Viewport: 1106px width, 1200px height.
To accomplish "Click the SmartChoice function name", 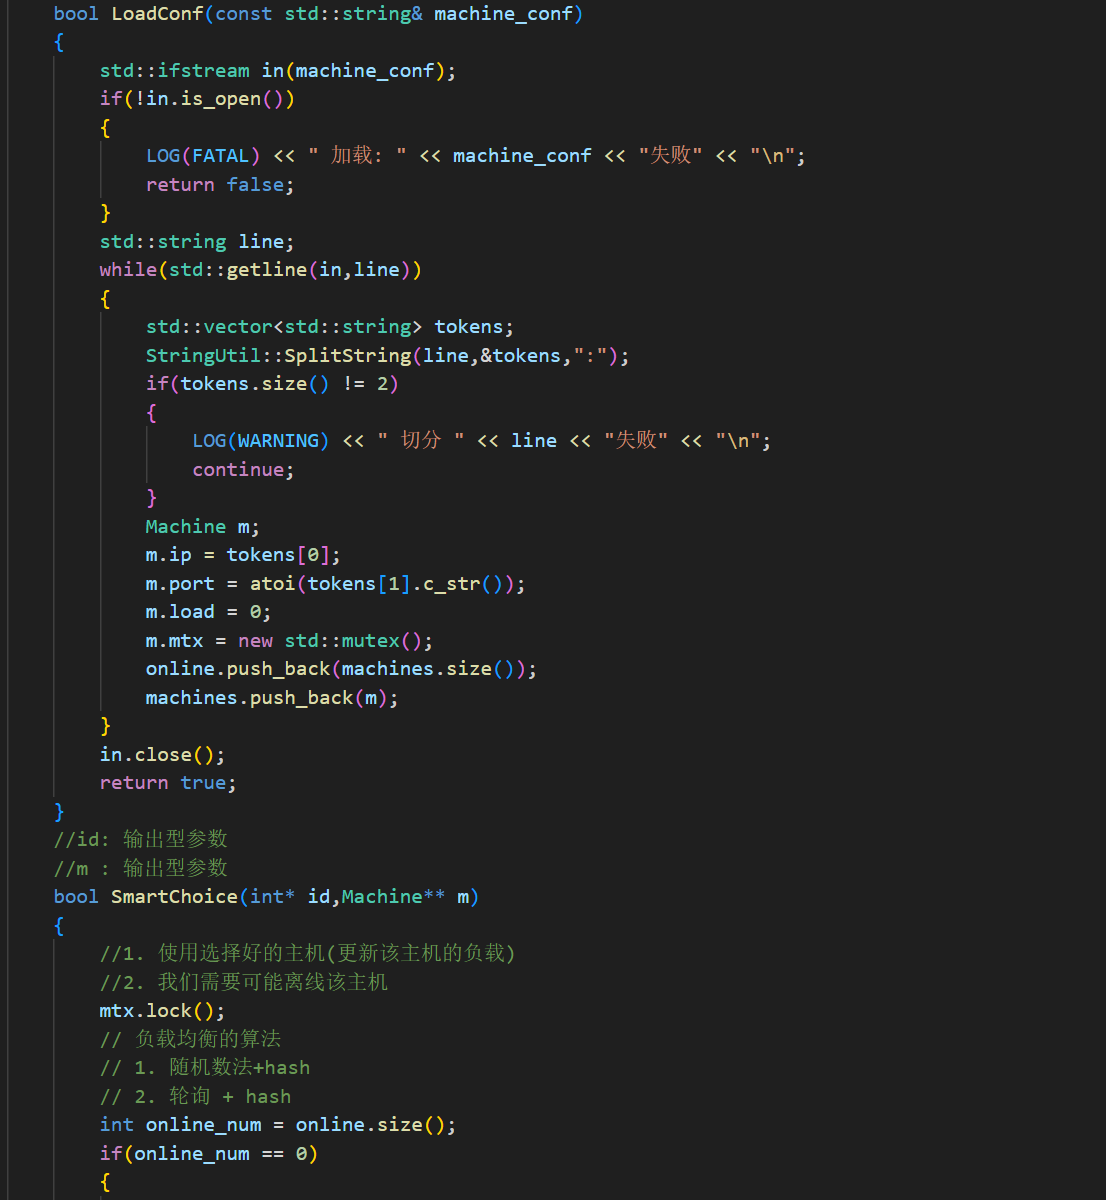I will tap(174, 897).
